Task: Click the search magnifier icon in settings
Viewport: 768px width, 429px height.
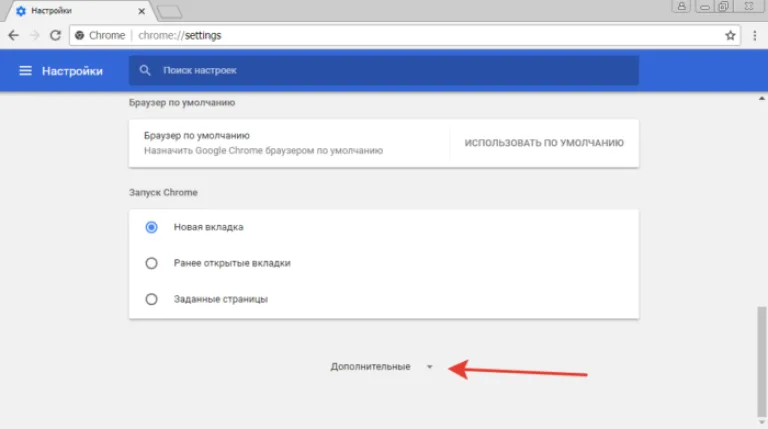Action: (144, 71)
